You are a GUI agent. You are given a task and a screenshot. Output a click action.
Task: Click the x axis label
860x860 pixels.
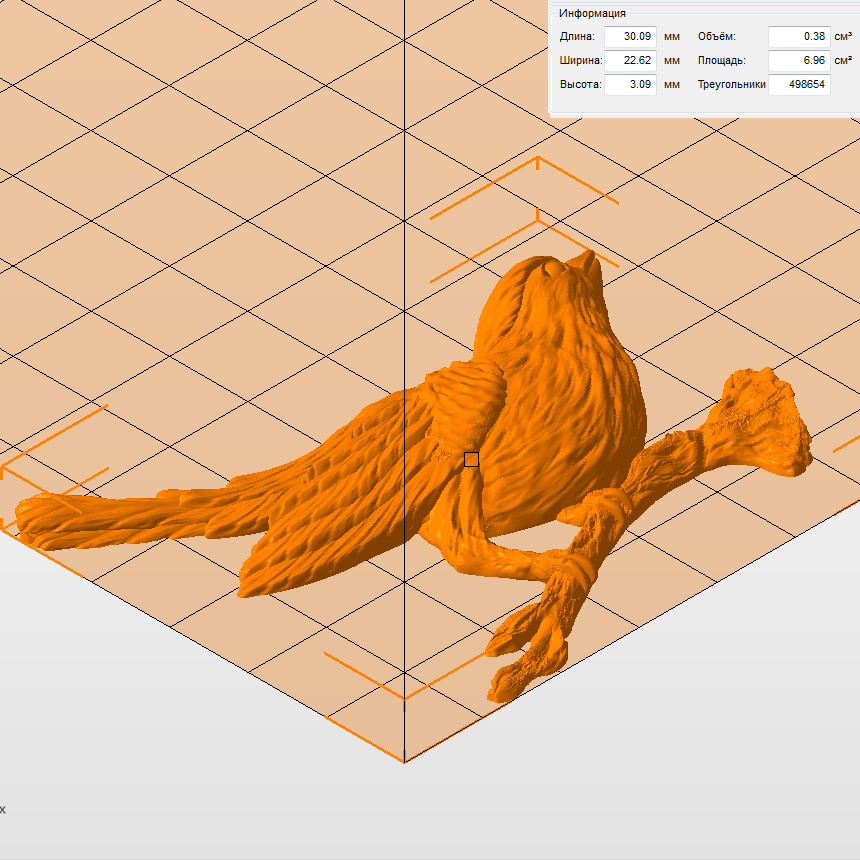(3, 809)
